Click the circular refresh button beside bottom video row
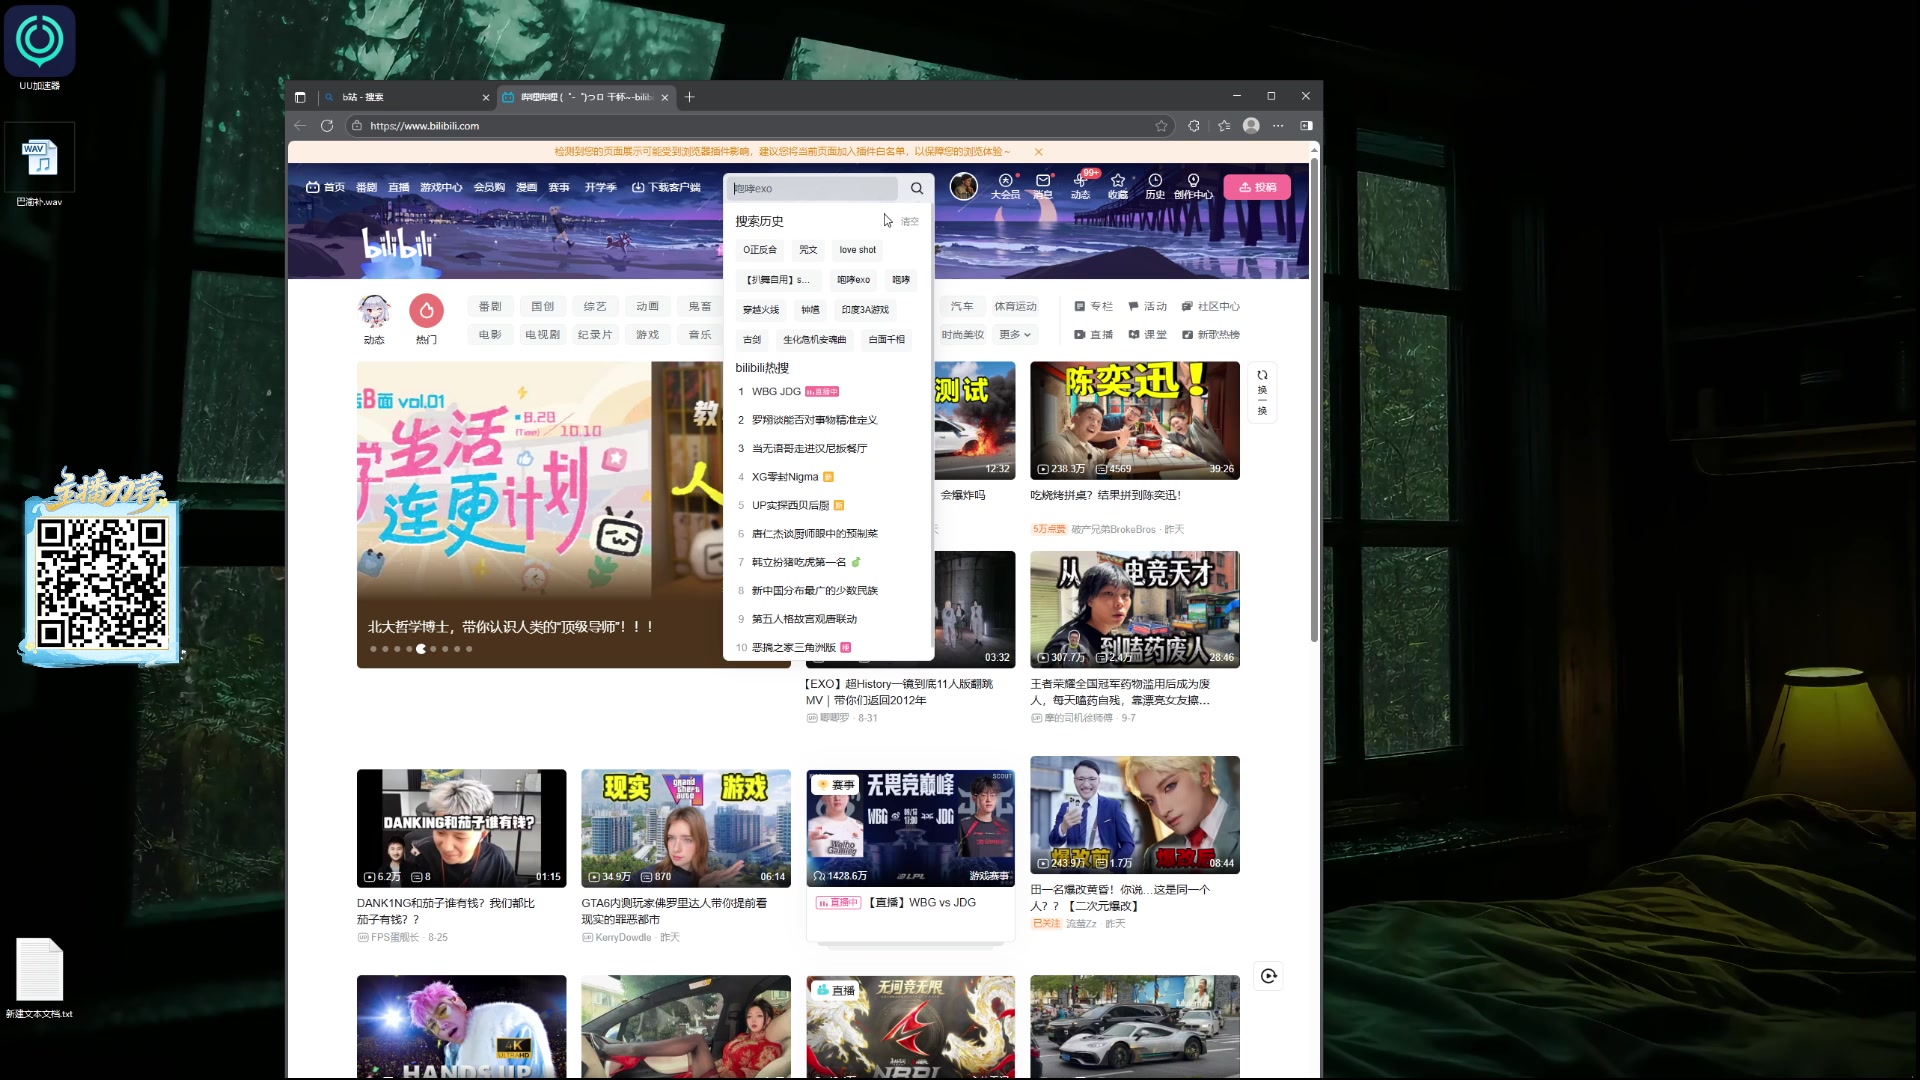Viewport: 1920px width, 1080px height. click(x=1268, y=976)
